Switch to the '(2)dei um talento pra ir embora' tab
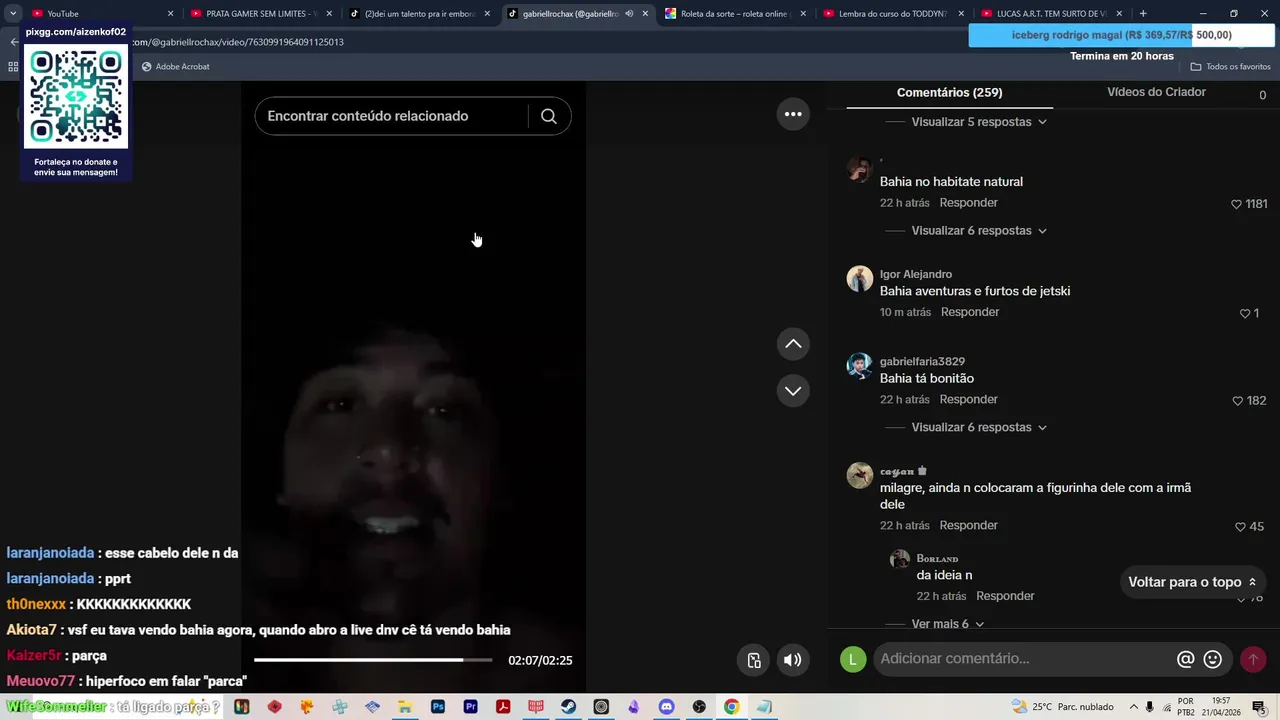 pos(418,13)
